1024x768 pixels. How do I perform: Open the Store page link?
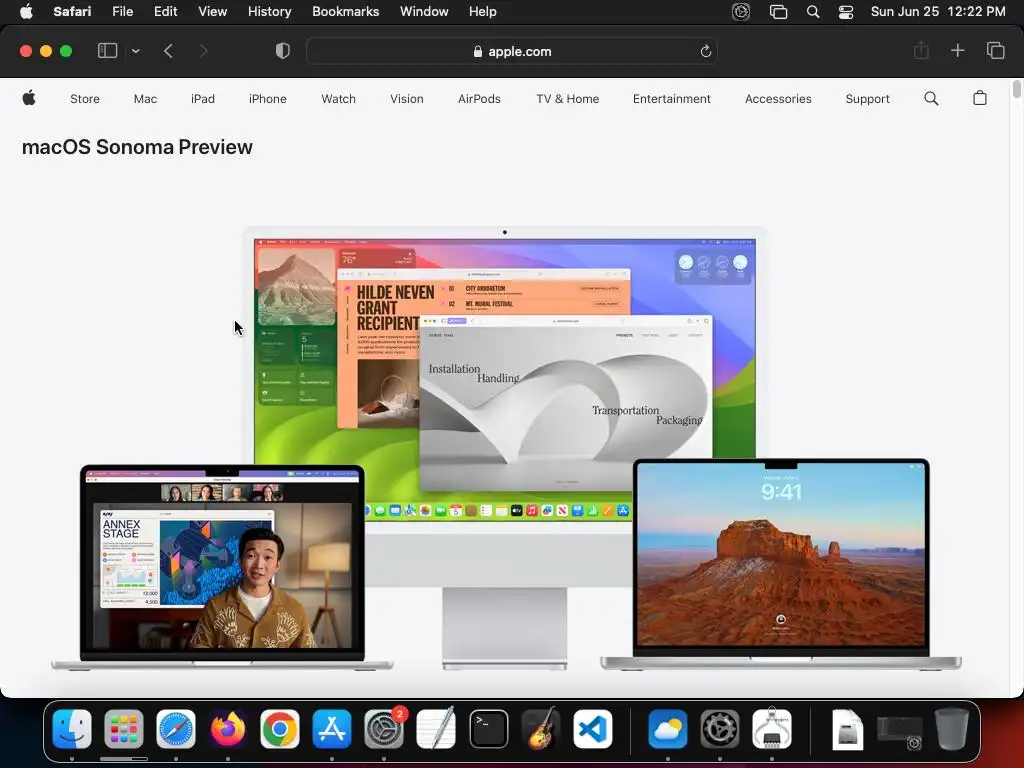click(x=85, y=99)
